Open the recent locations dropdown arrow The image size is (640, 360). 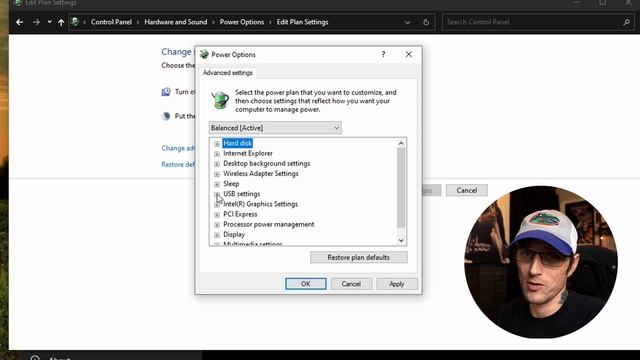[x=49, y=22]
